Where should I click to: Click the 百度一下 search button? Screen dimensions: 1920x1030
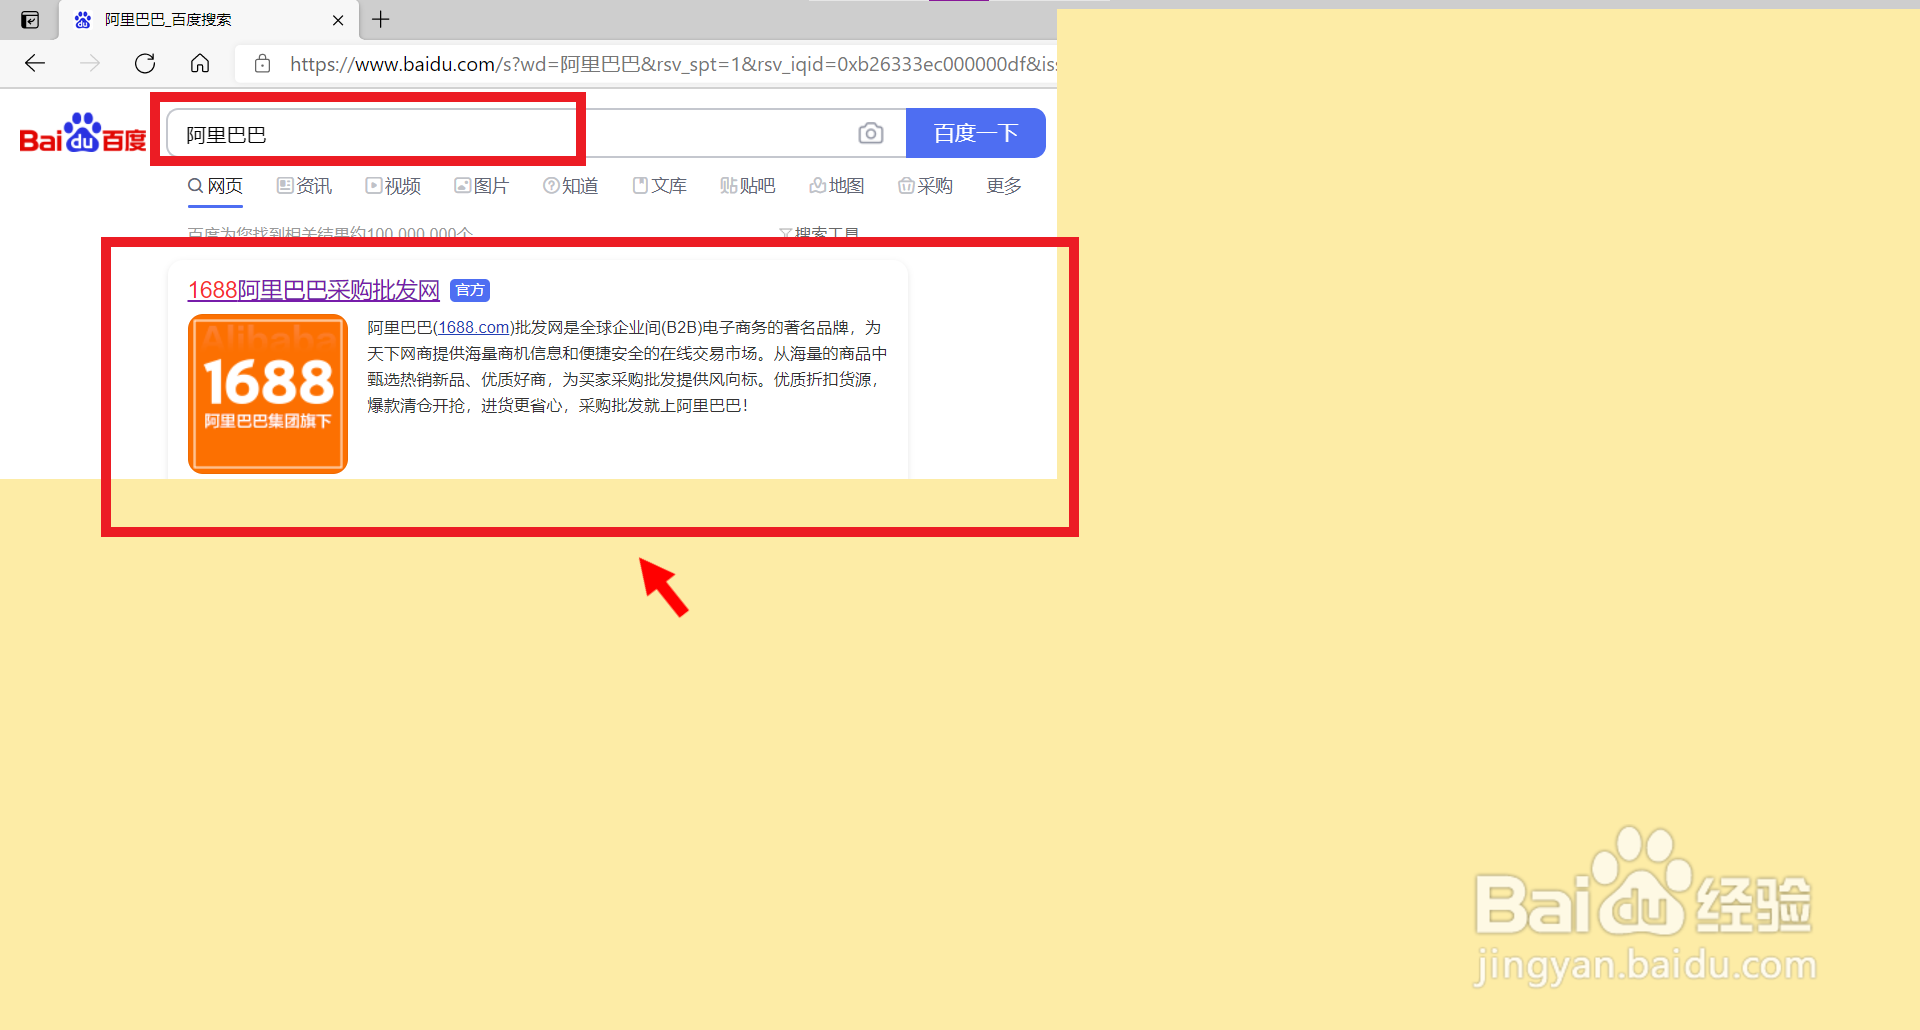tap(976, 133)
